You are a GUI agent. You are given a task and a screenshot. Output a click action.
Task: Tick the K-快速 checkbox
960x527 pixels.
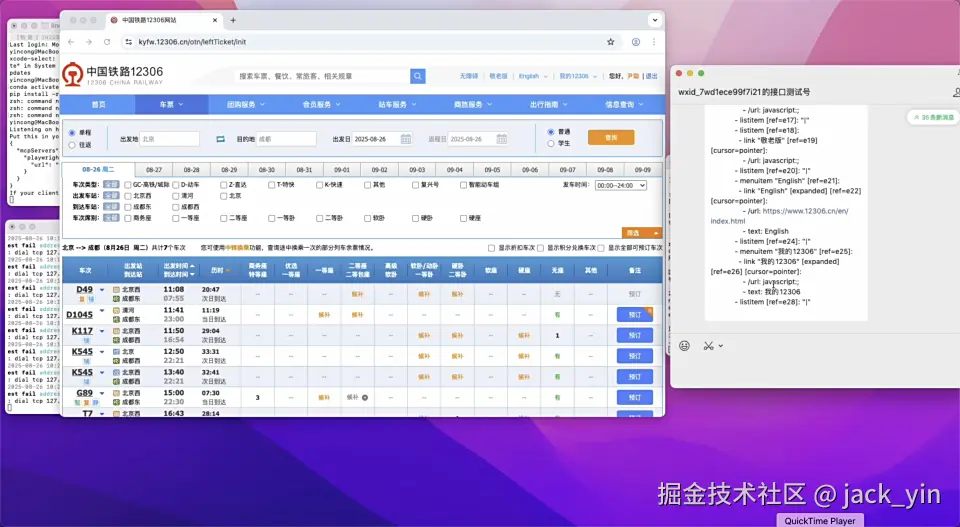click(320, 185)
